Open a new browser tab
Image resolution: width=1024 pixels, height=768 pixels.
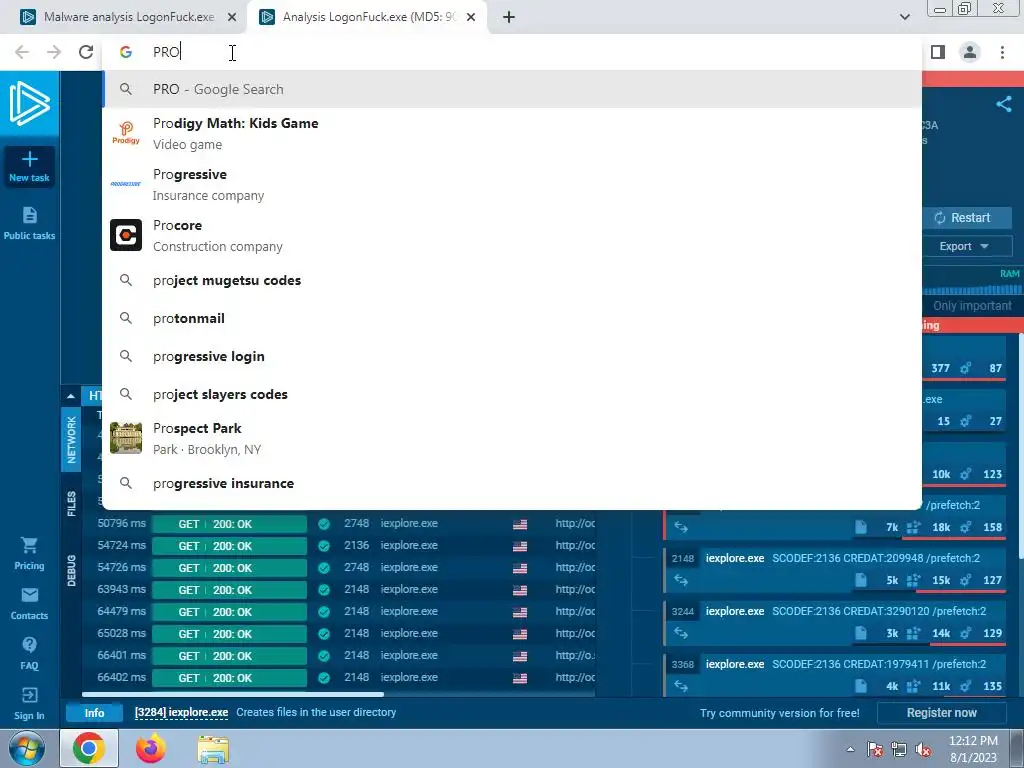[509, 18]
